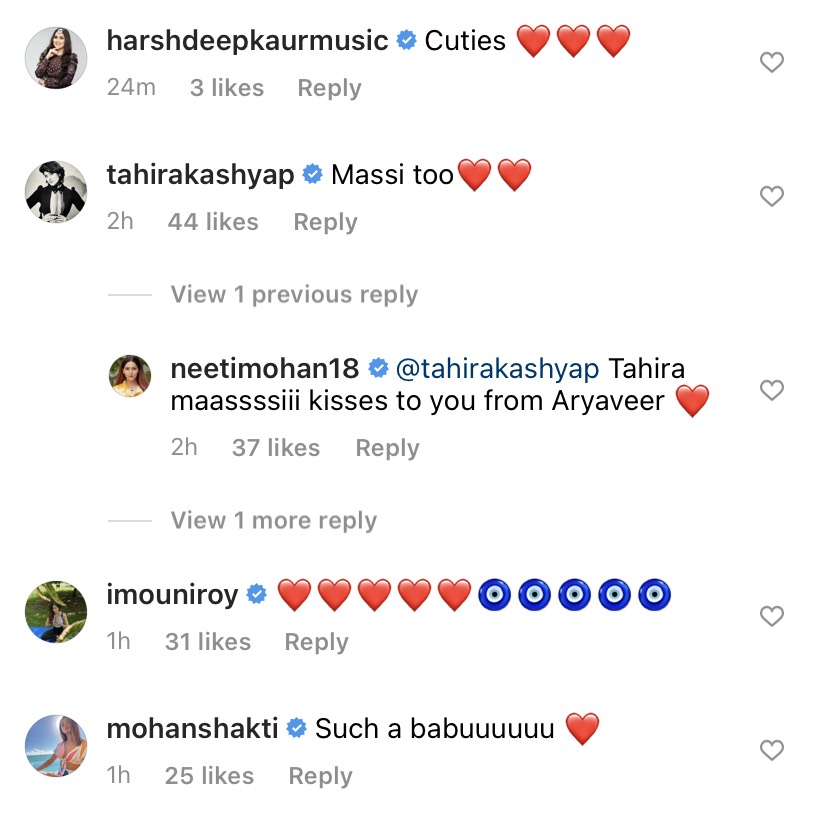Expand View 1 more reply

(273, 521)
